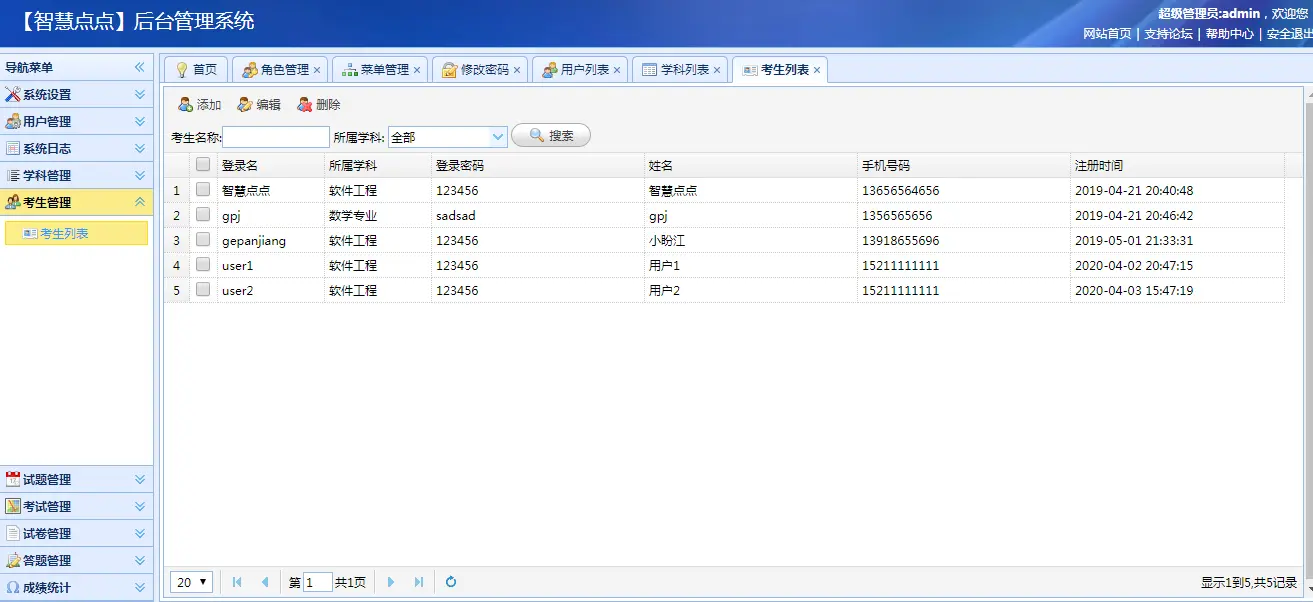This screenshot has width=1313, height=602.
Task: Click the 试题管理 calendar icon
Action: pyautogui.click(x=13, y=480)
